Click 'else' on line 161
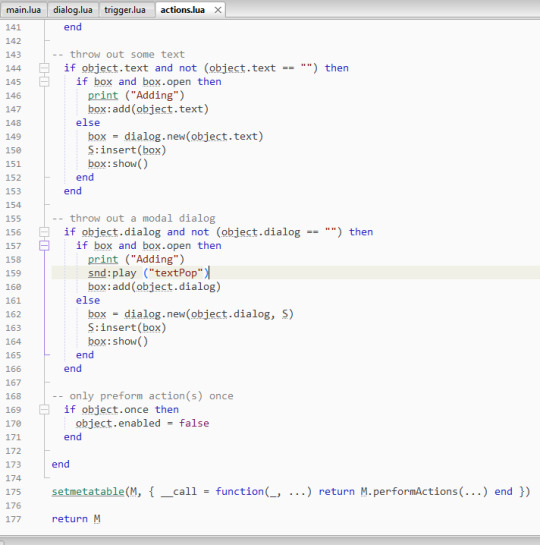Image resolution: width=540 pixels, height=545 pixels. [88, 300]
